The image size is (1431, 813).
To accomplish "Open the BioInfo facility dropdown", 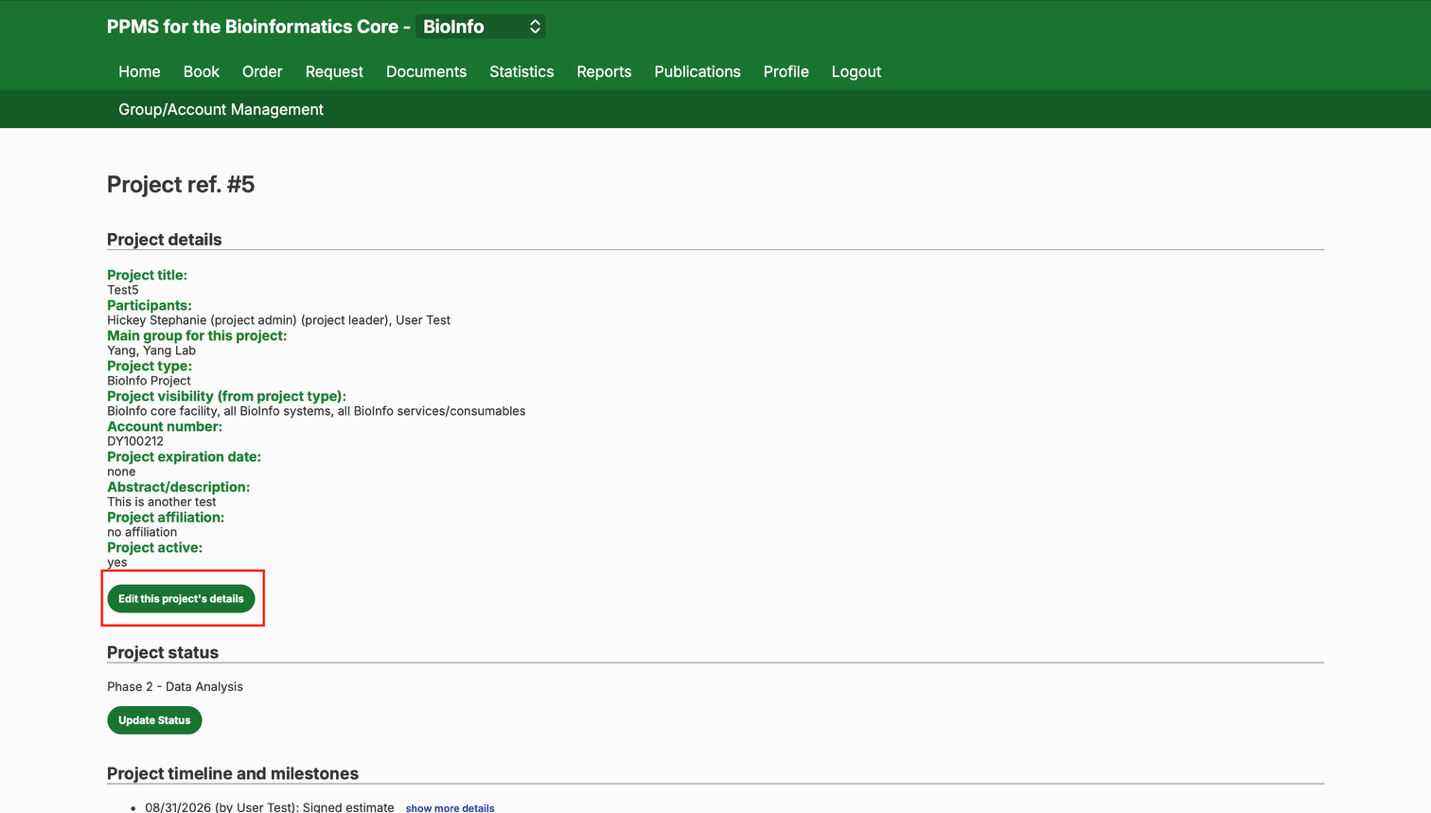I will (480, 27).
